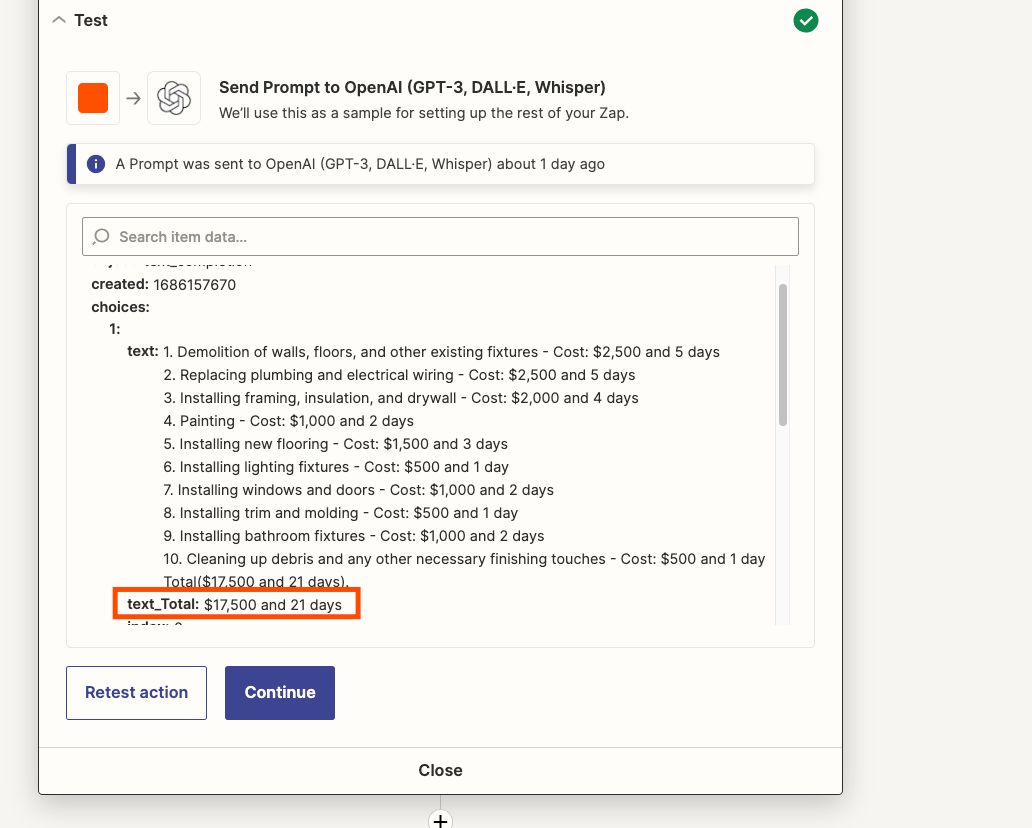Click the orange Zapier trigger app icon

[x=93, y=98]
